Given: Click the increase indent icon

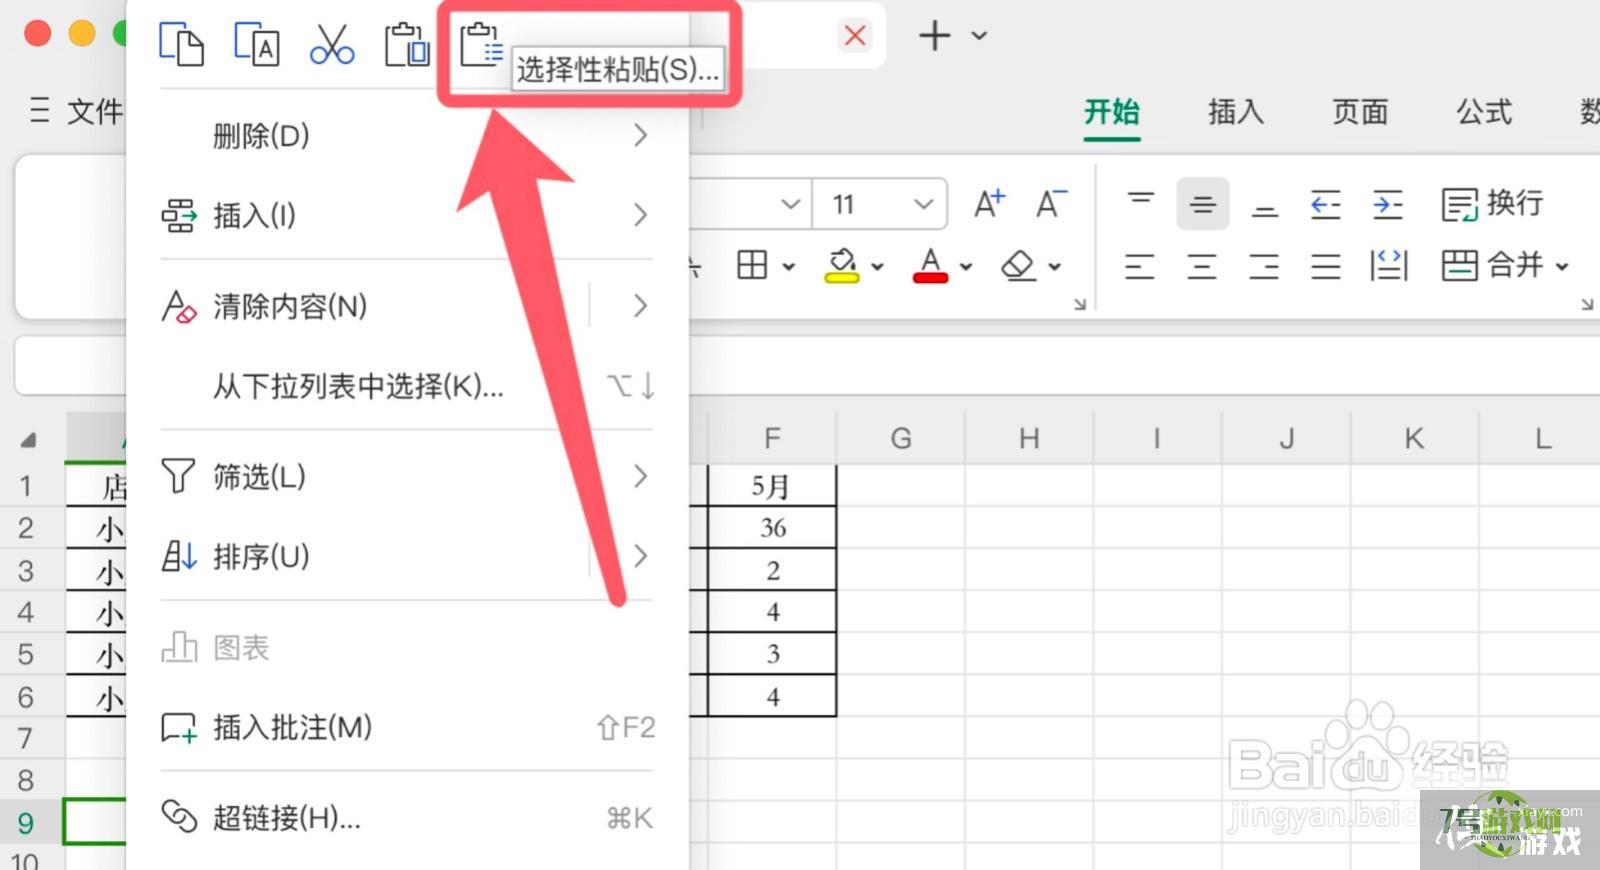Looking at the screenshot, I should point(1388,204).
